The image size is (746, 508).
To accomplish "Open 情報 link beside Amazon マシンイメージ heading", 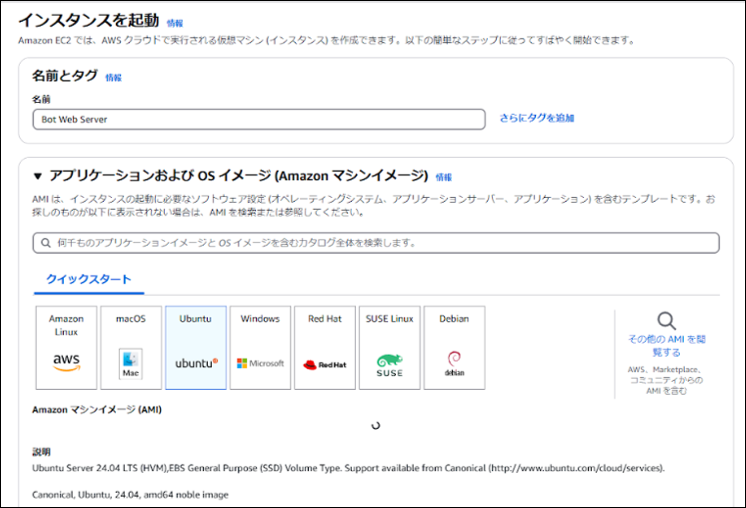I will tap(443, 176).
